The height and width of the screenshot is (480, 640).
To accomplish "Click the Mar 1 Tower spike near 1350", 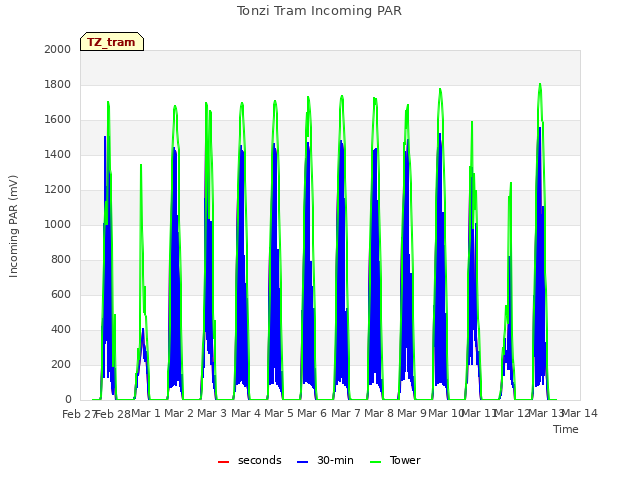I will [141, 165].
